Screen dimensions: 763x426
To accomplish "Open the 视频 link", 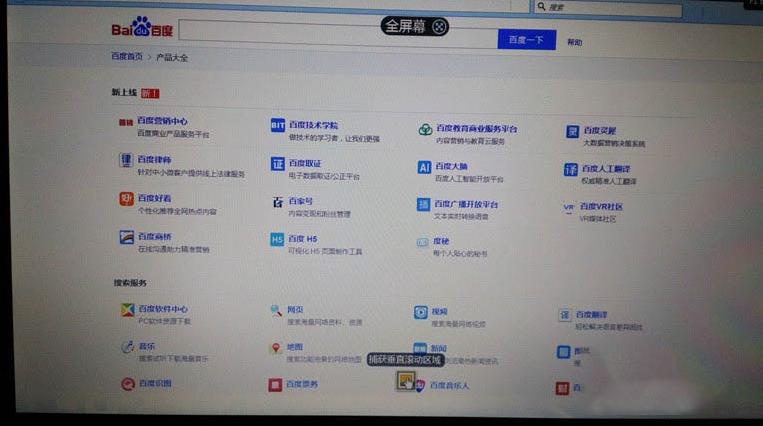I will [x=439, y=312].
